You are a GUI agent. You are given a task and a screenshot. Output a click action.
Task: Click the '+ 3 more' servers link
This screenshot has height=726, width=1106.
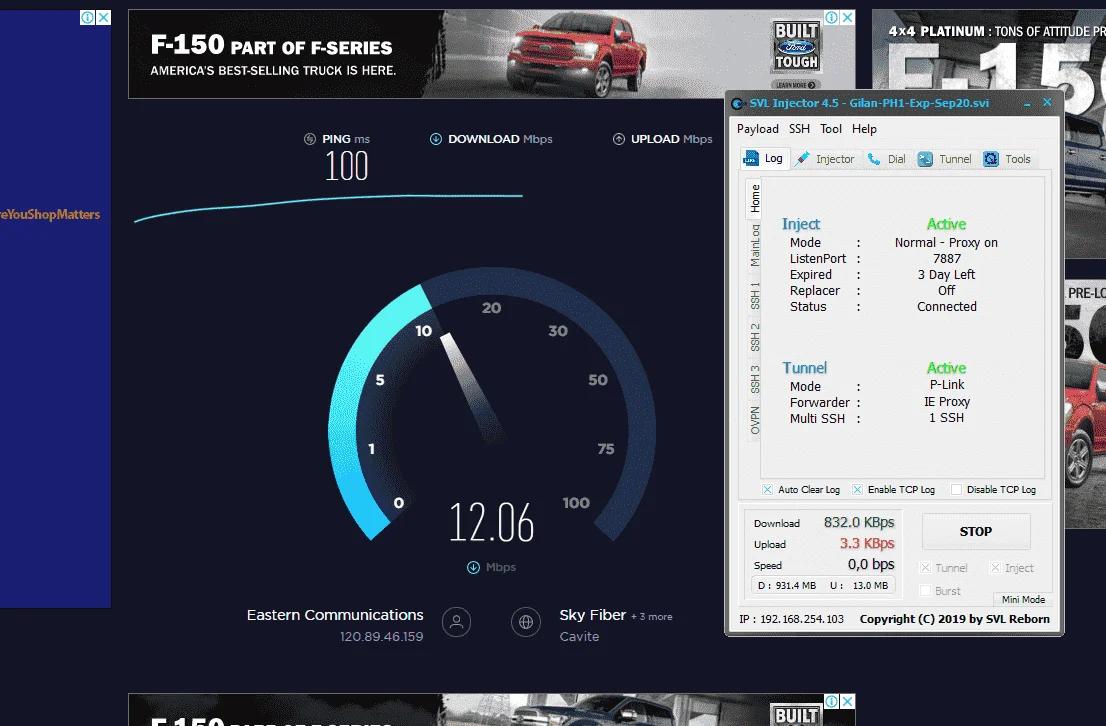point(652,617)
